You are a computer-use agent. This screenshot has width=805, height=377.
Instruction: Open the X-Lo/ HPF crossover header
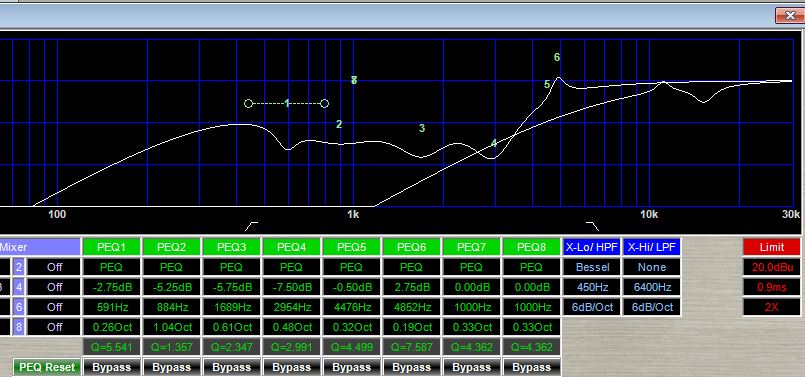(591, 247)
